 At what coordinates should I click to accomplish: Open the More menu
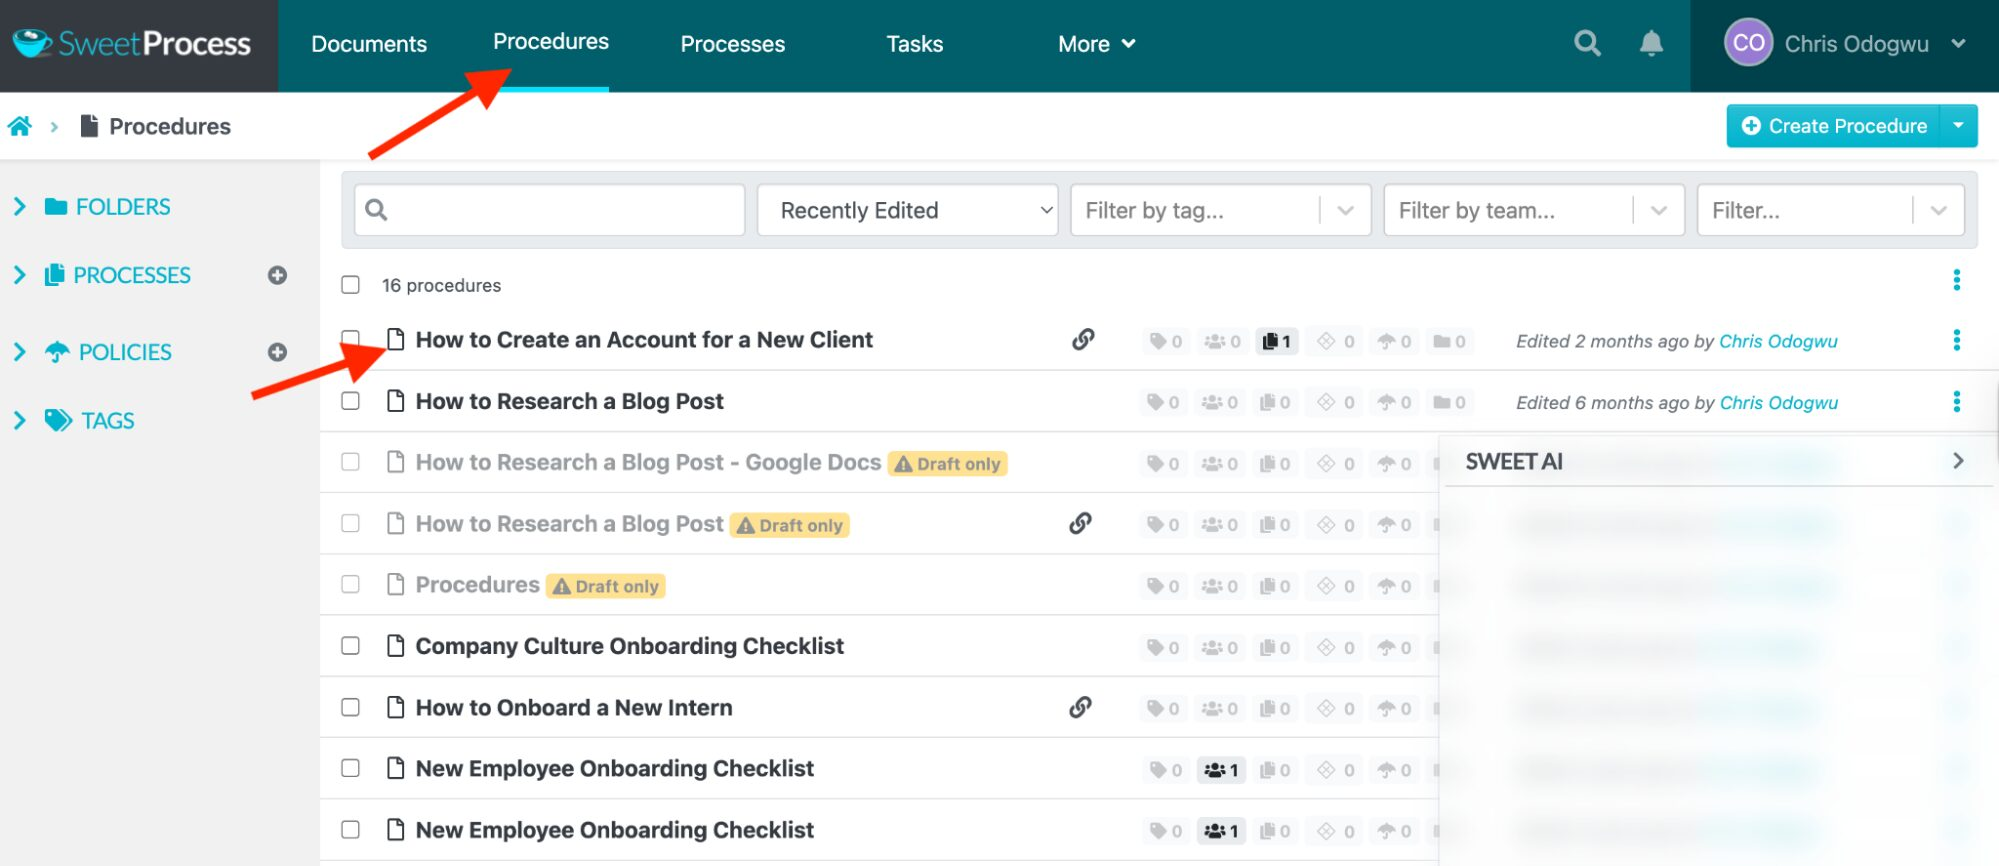pos(1097,44)
